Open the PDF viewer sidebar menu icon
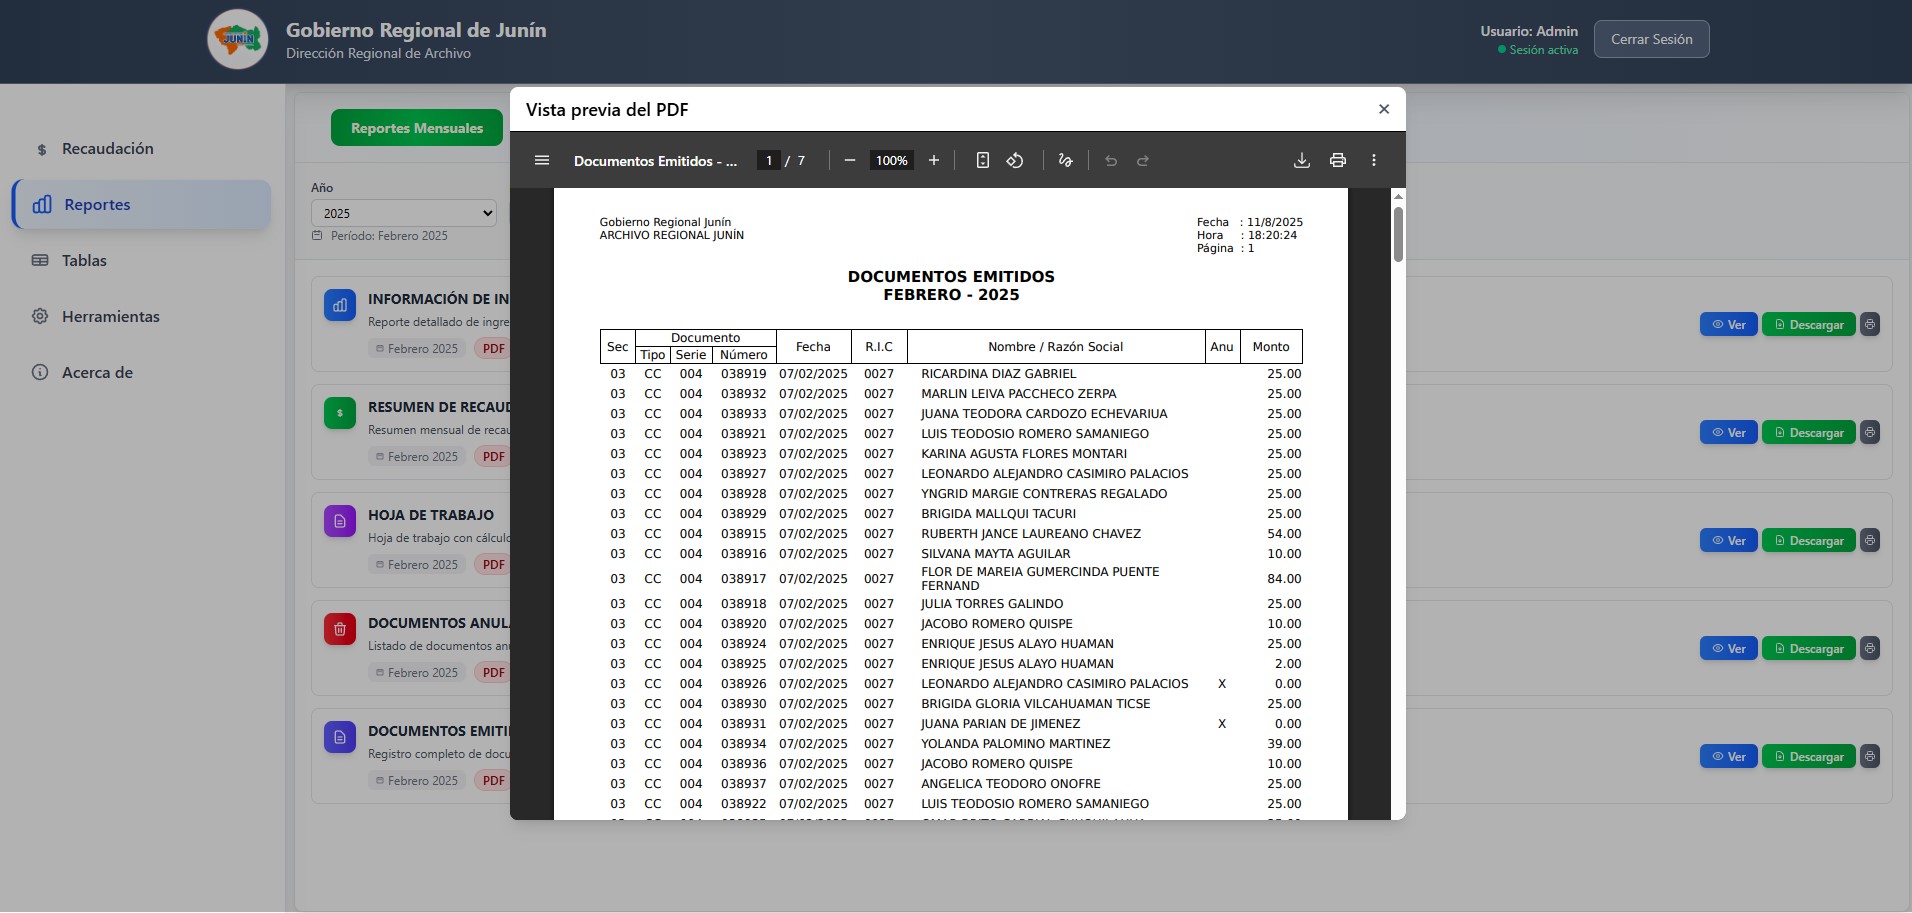Image resolution: width=1912 pixels, height=913 pixels. (542, 160)
